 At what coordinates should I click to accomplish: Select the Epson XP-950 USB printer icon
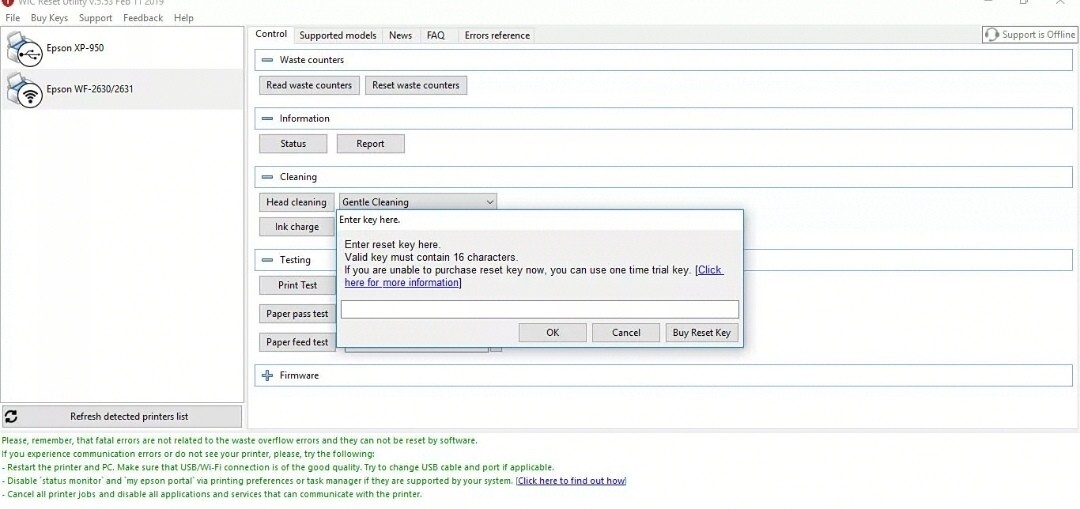(24, 48)
